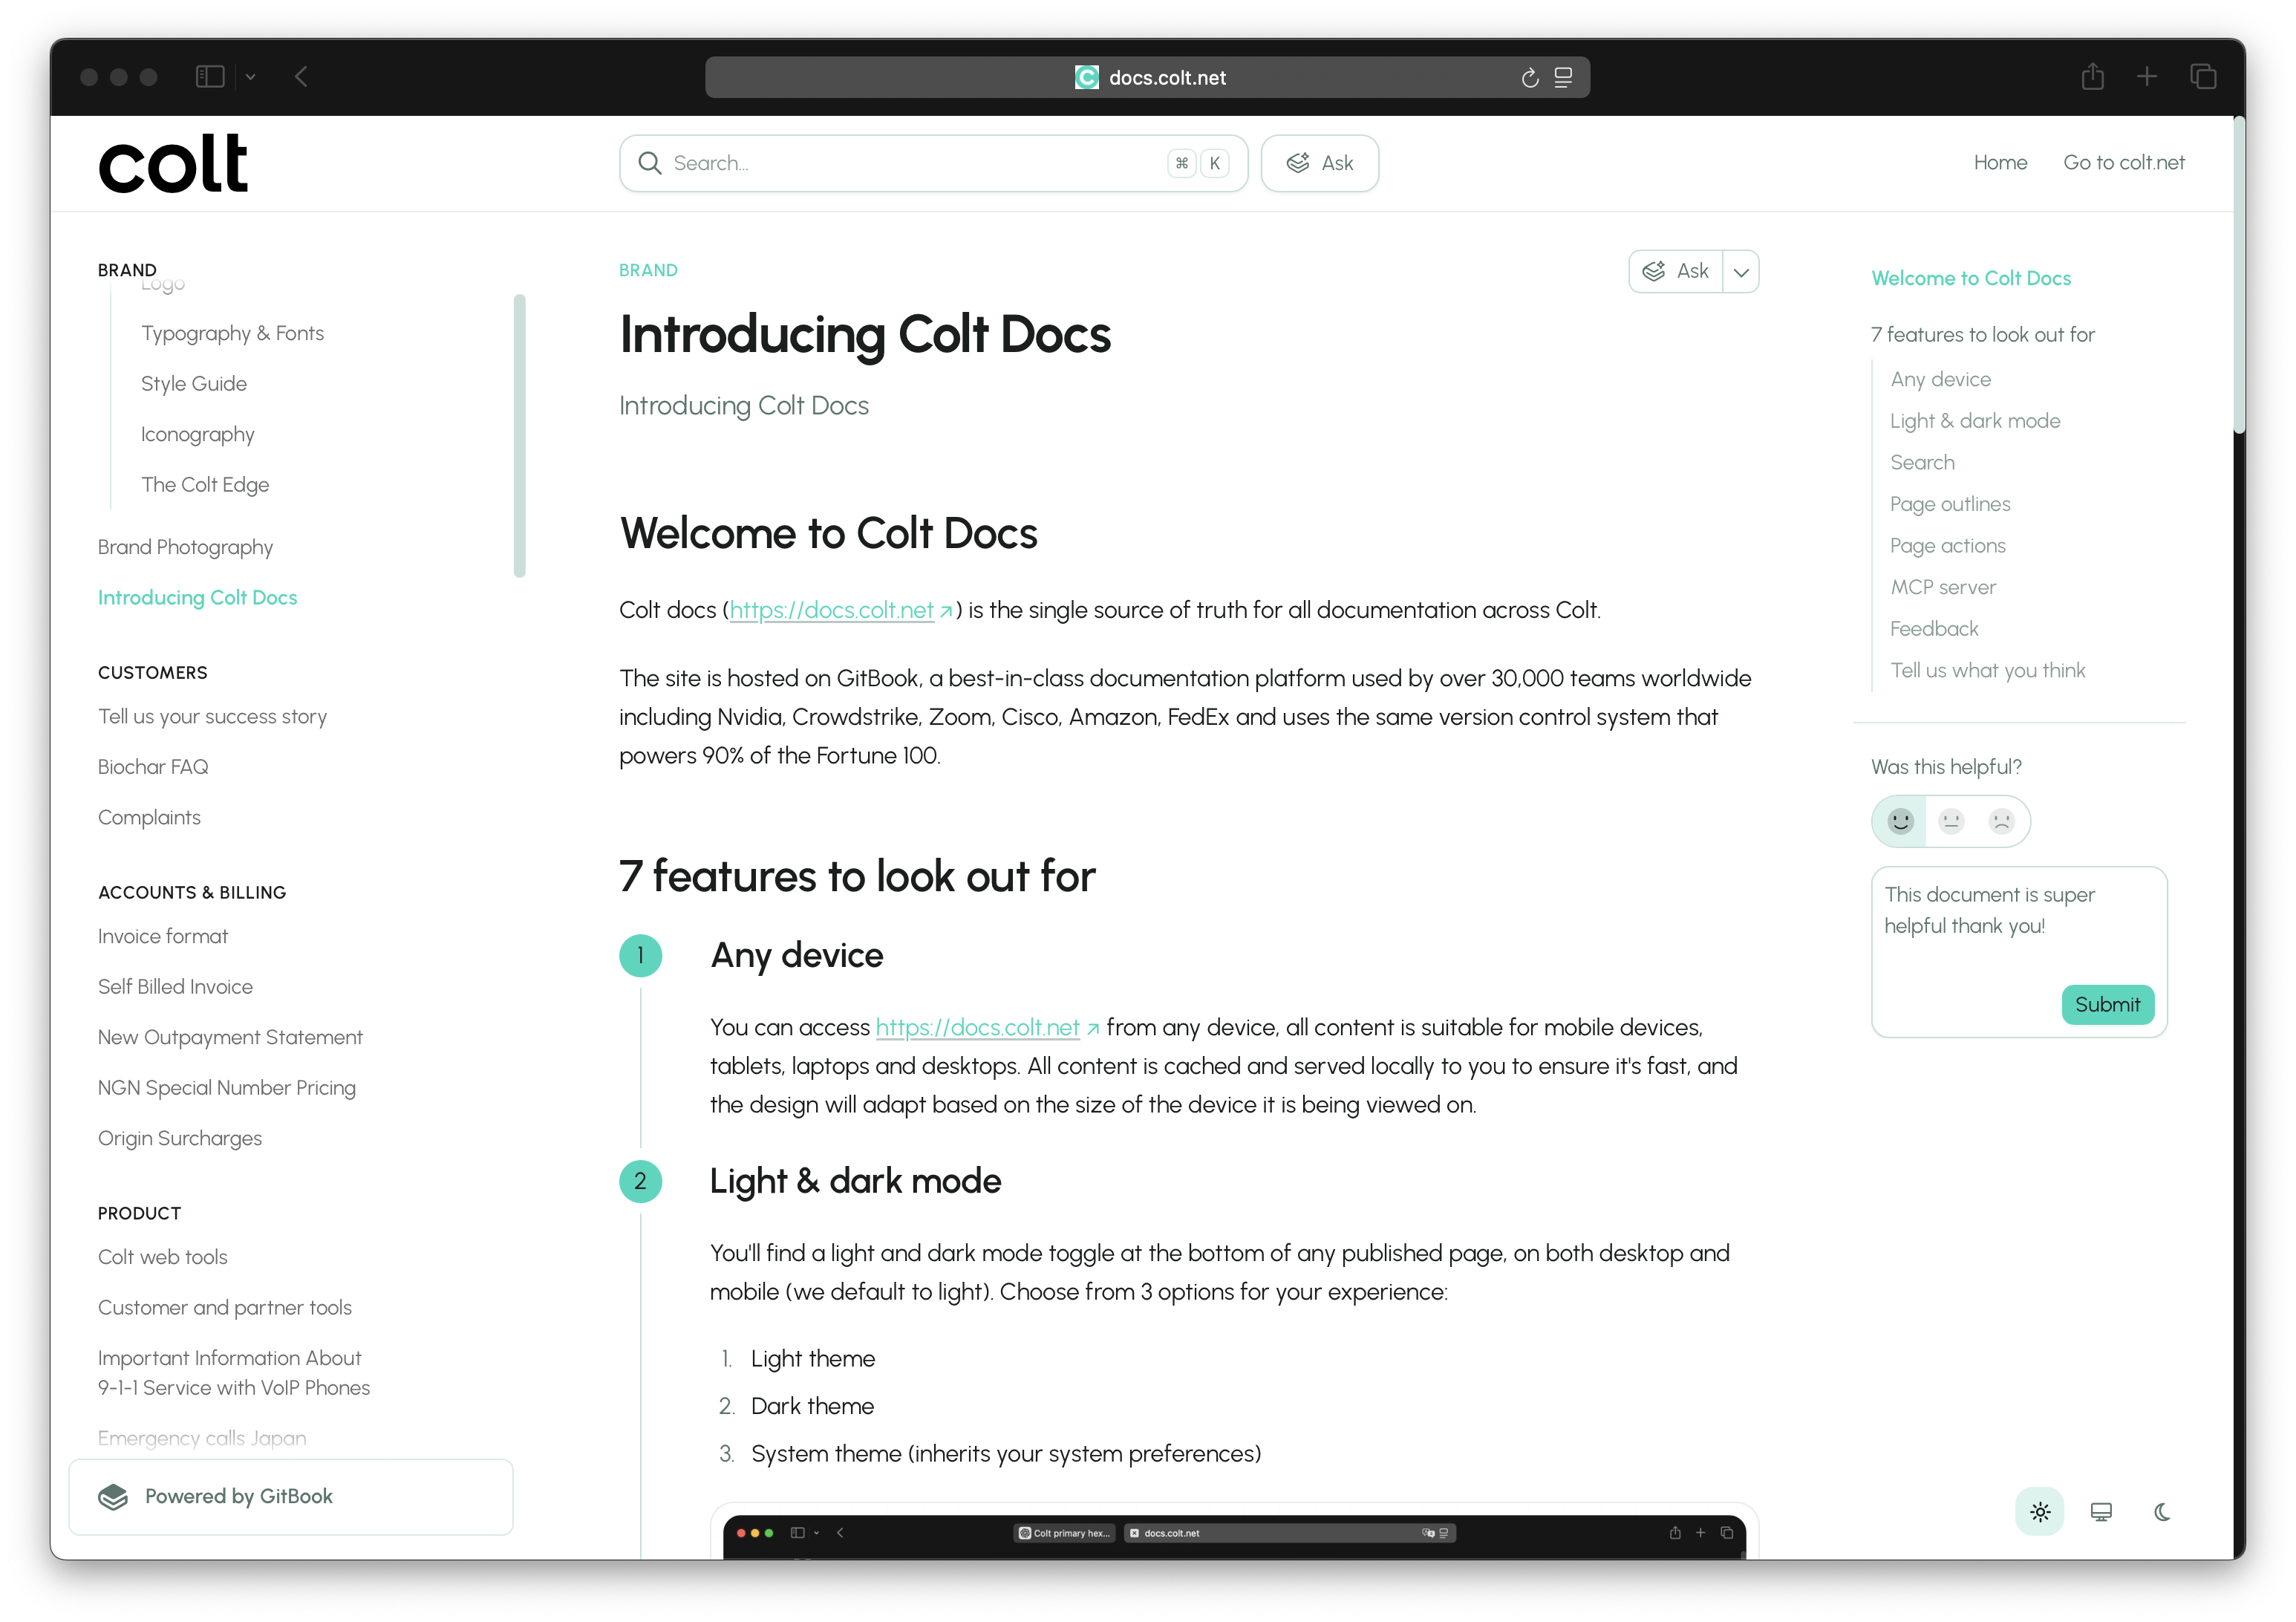This screenshot has width=2296, height=1622.
Task: Select the neutral face feedback rating
Action: pos(1951,821)
